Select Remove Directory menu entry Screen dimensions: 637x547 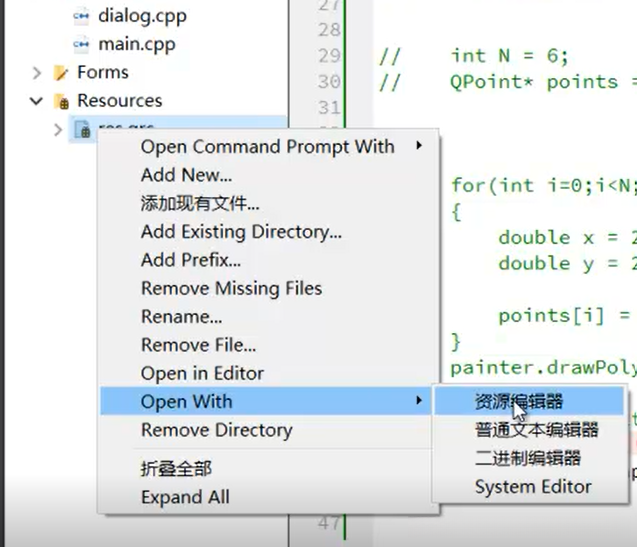point(268,430)
